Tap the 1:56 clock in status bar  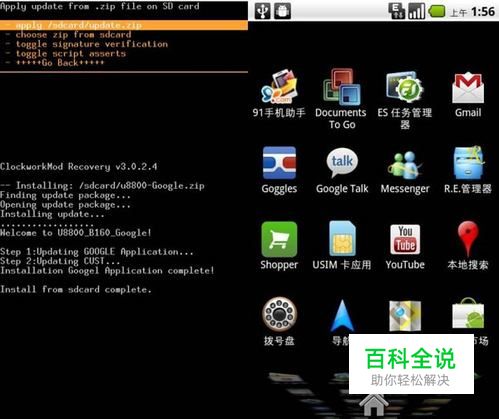[483, 12]
